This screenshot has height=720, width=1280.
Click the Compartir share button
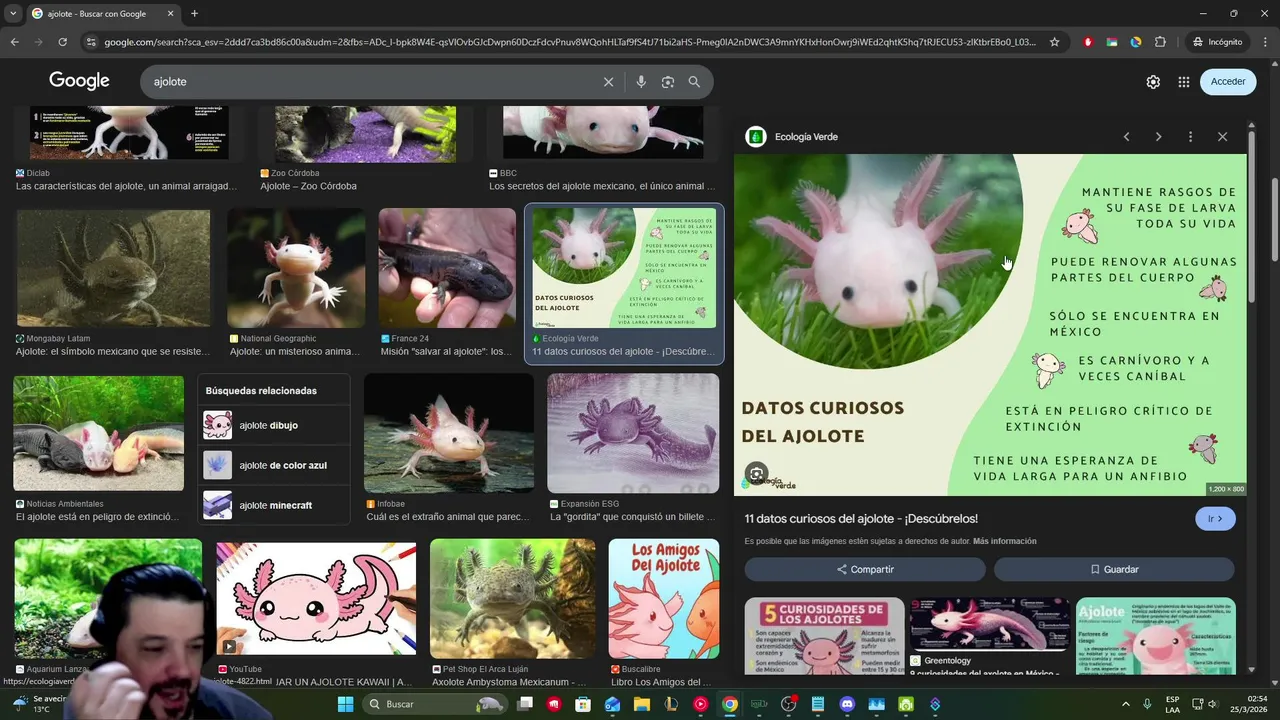[865, 569]
